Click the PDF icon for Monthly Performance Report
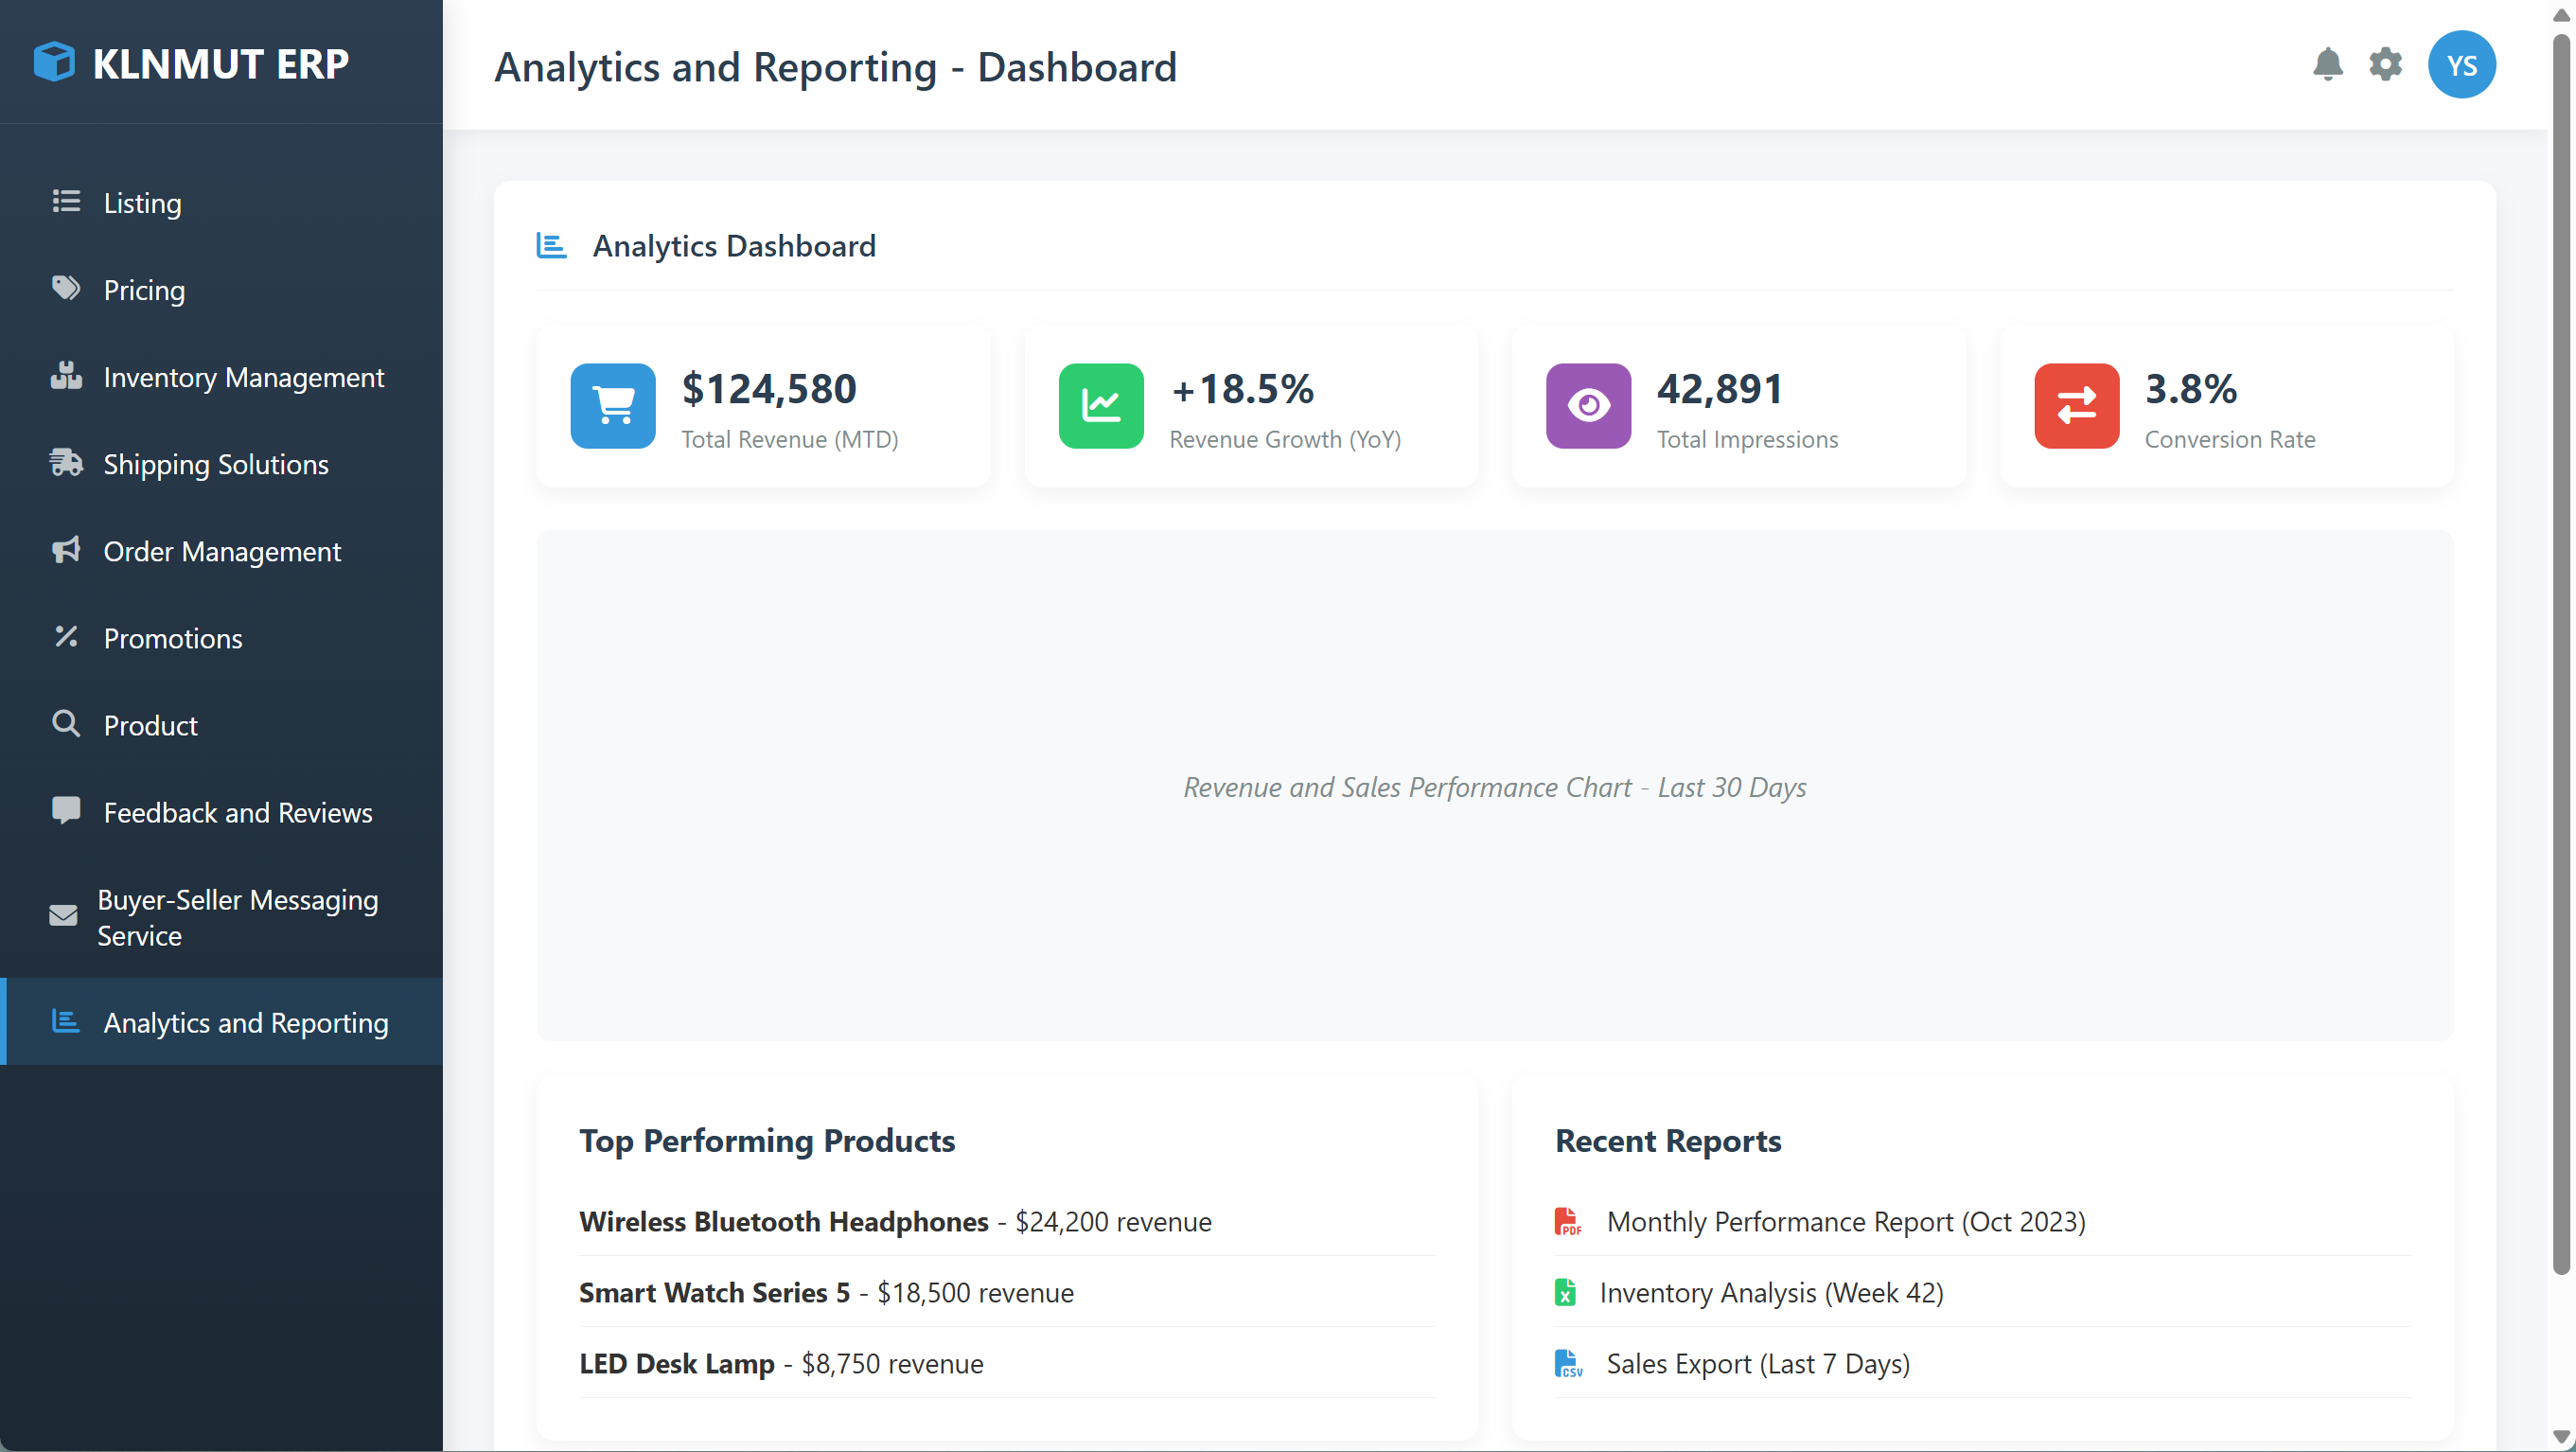 click(1567, 1221)
